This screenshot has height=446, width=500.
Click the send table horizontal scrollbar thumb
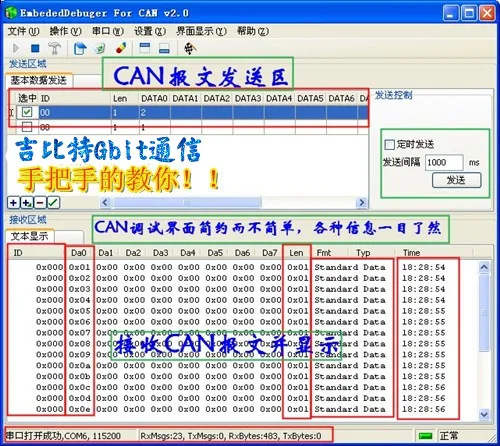(187, 202)
